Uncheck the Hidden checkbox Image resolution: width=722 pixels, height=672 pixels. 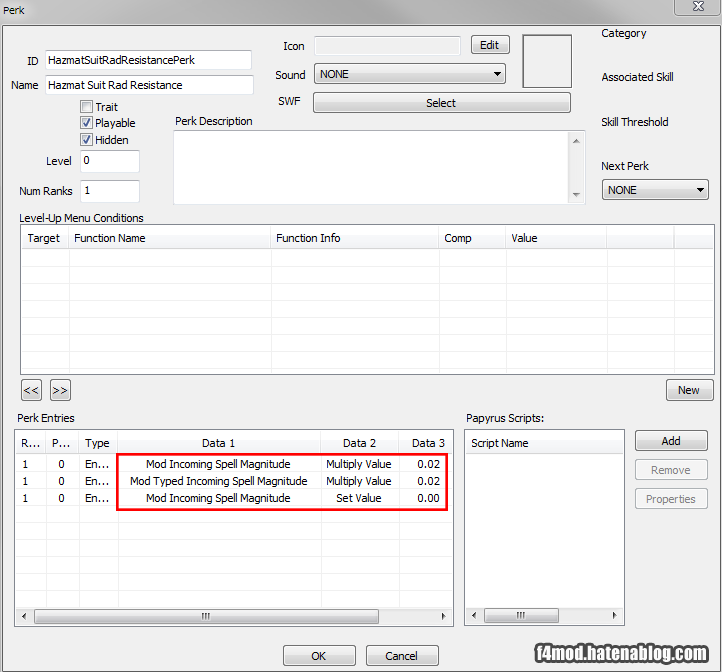86,140
